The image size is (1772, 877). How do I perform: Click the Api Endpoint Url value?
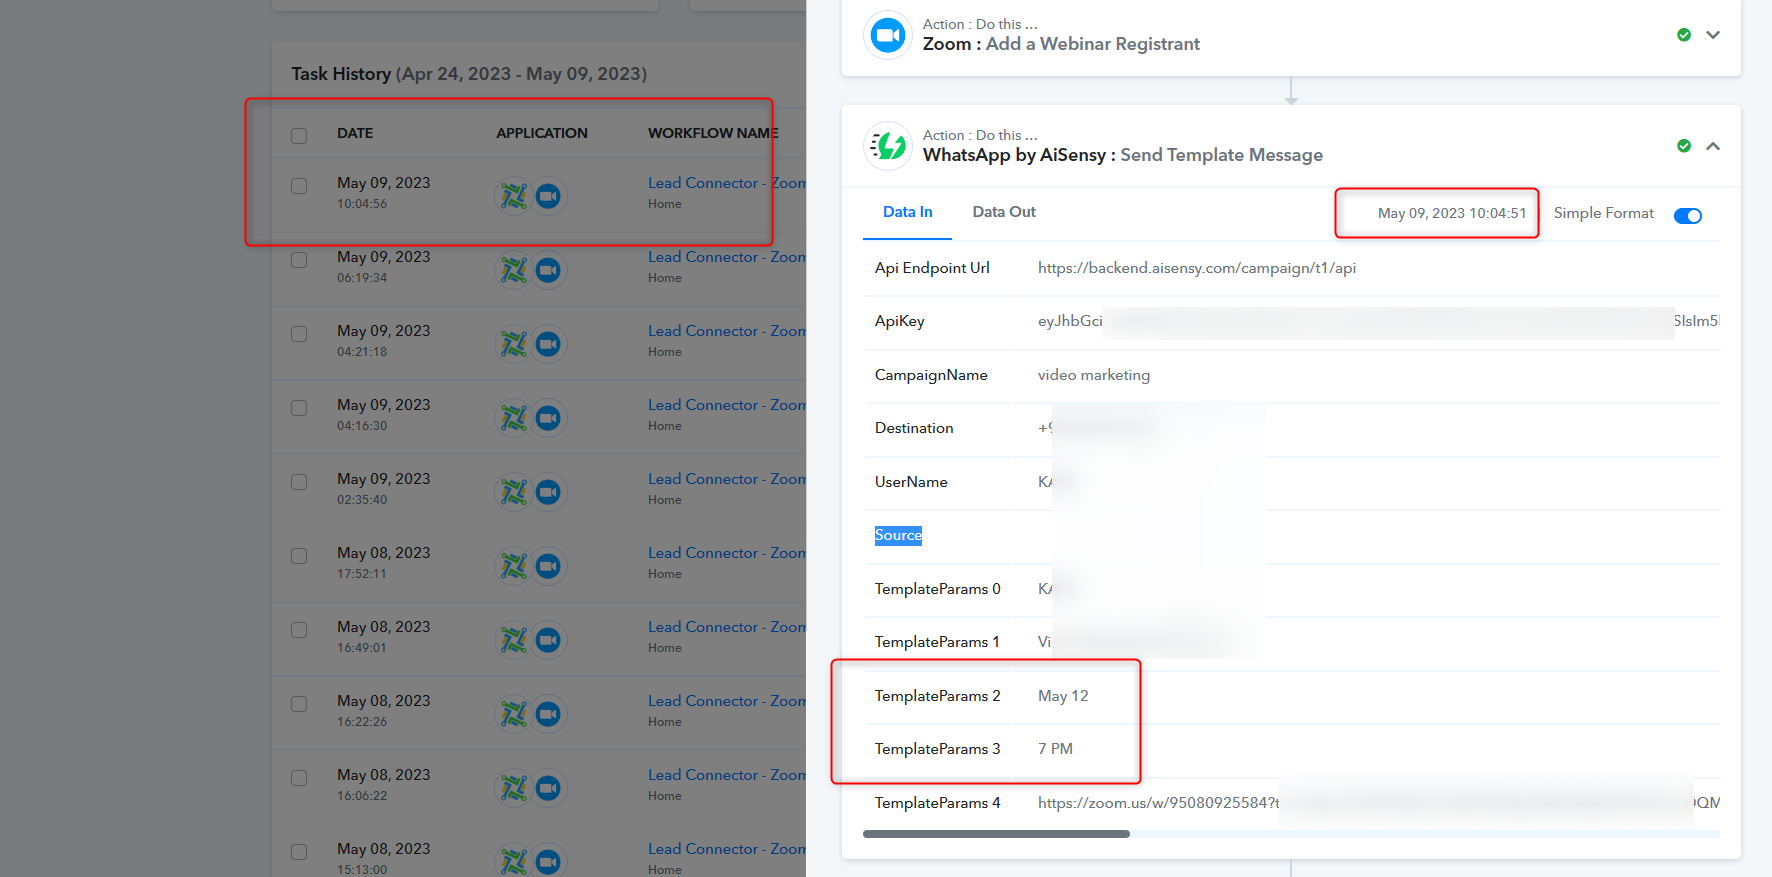pyautogui.click(x=1197, y=268)
